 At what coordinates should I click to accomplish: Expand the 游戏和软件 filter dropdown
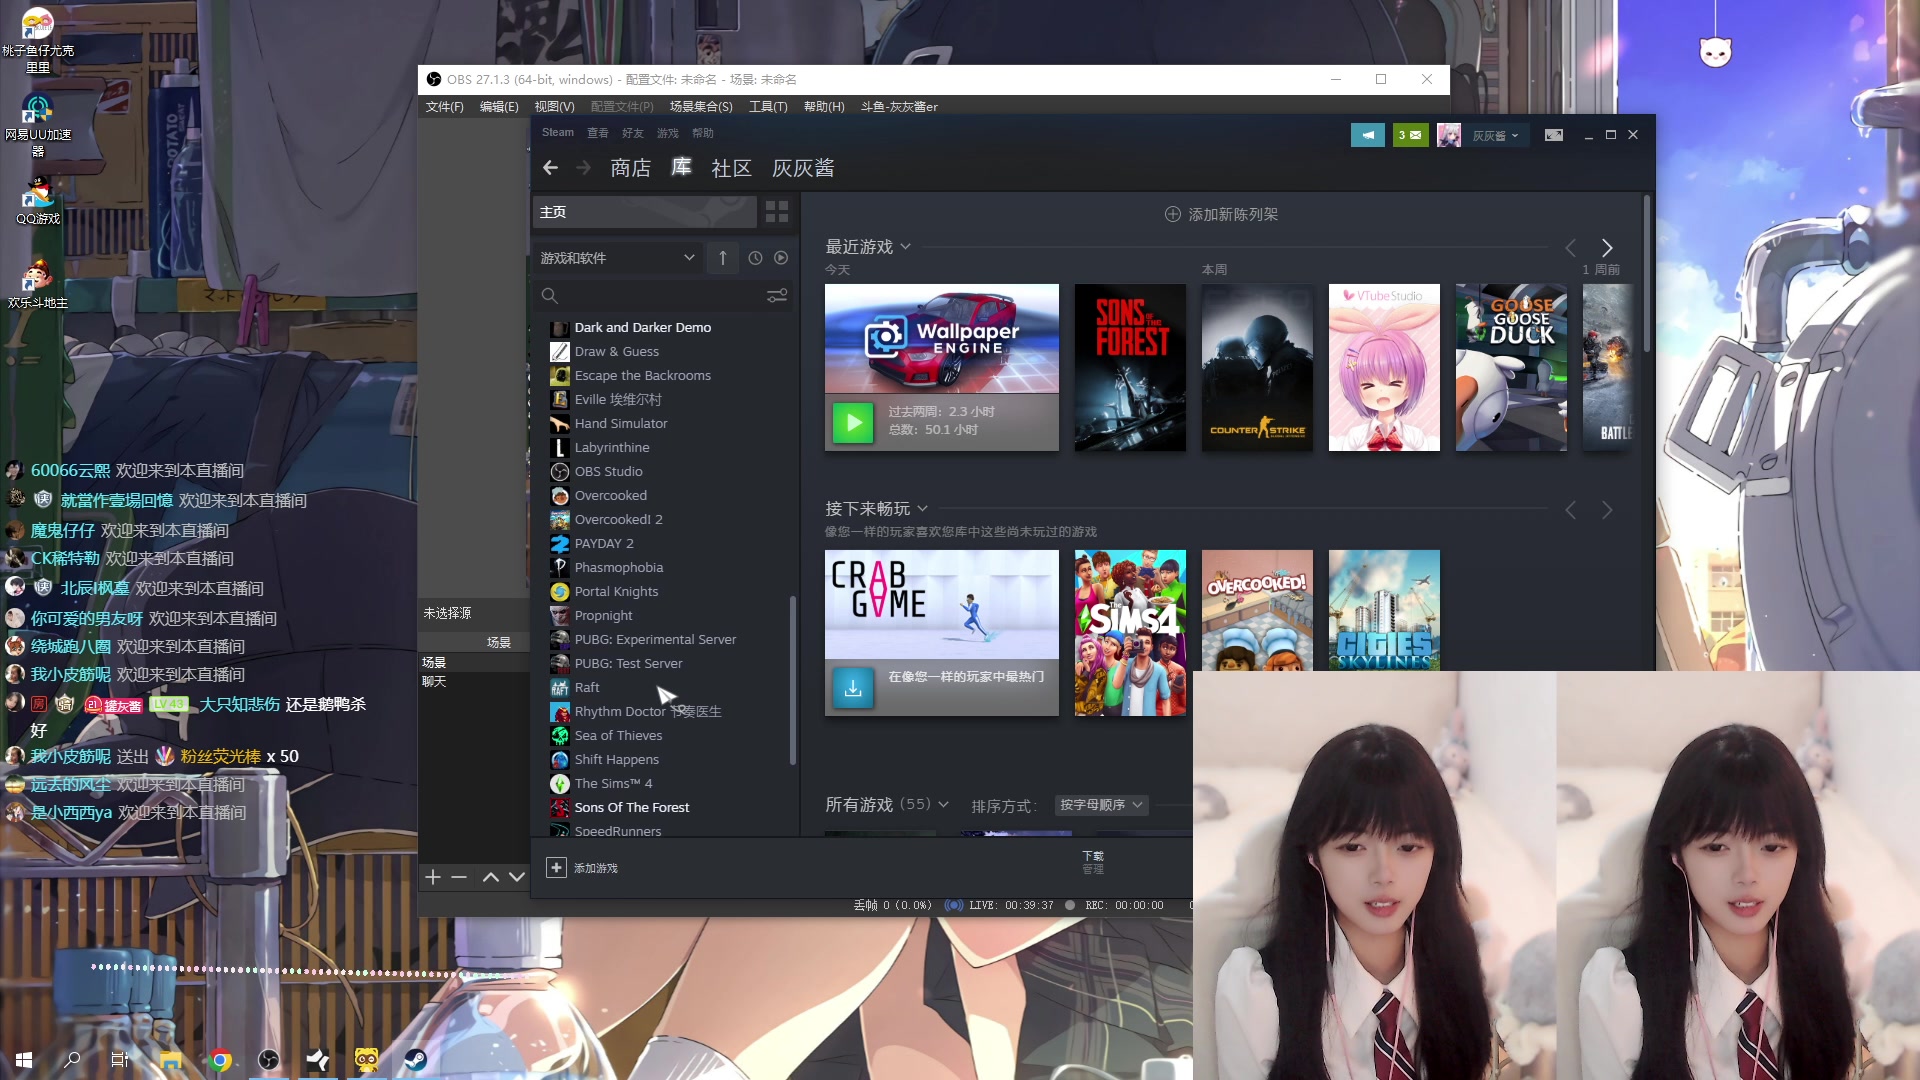coord(617,258)
